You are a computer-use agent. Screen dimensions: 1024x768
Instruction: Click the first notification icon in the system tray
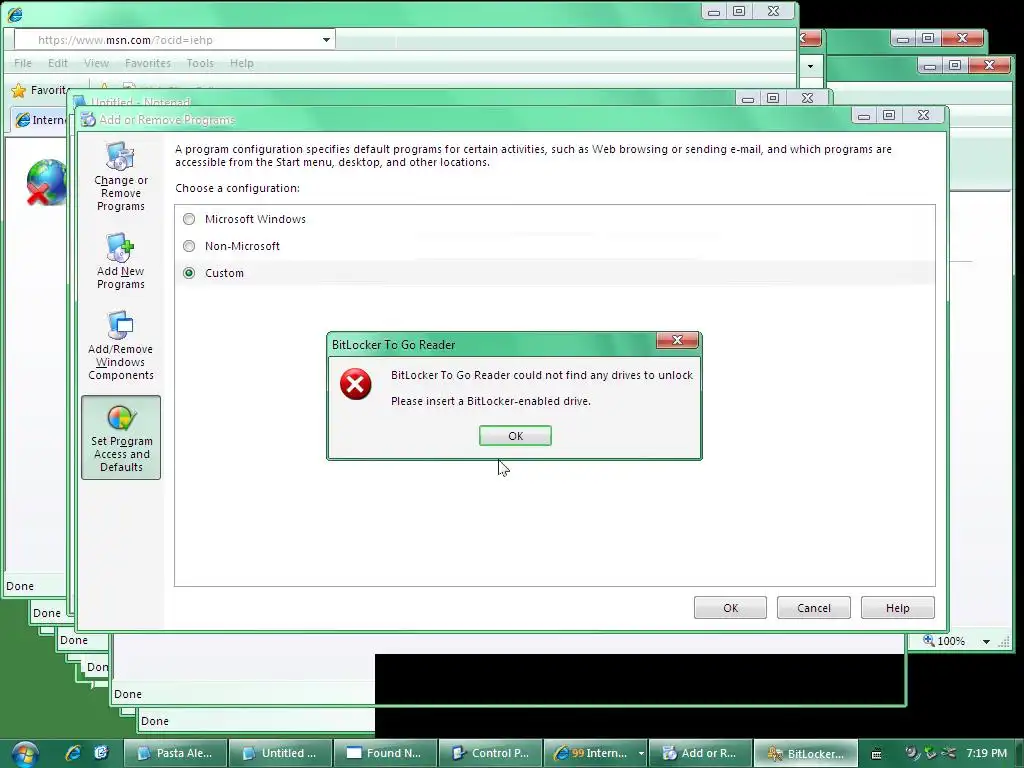coord(912,753)
